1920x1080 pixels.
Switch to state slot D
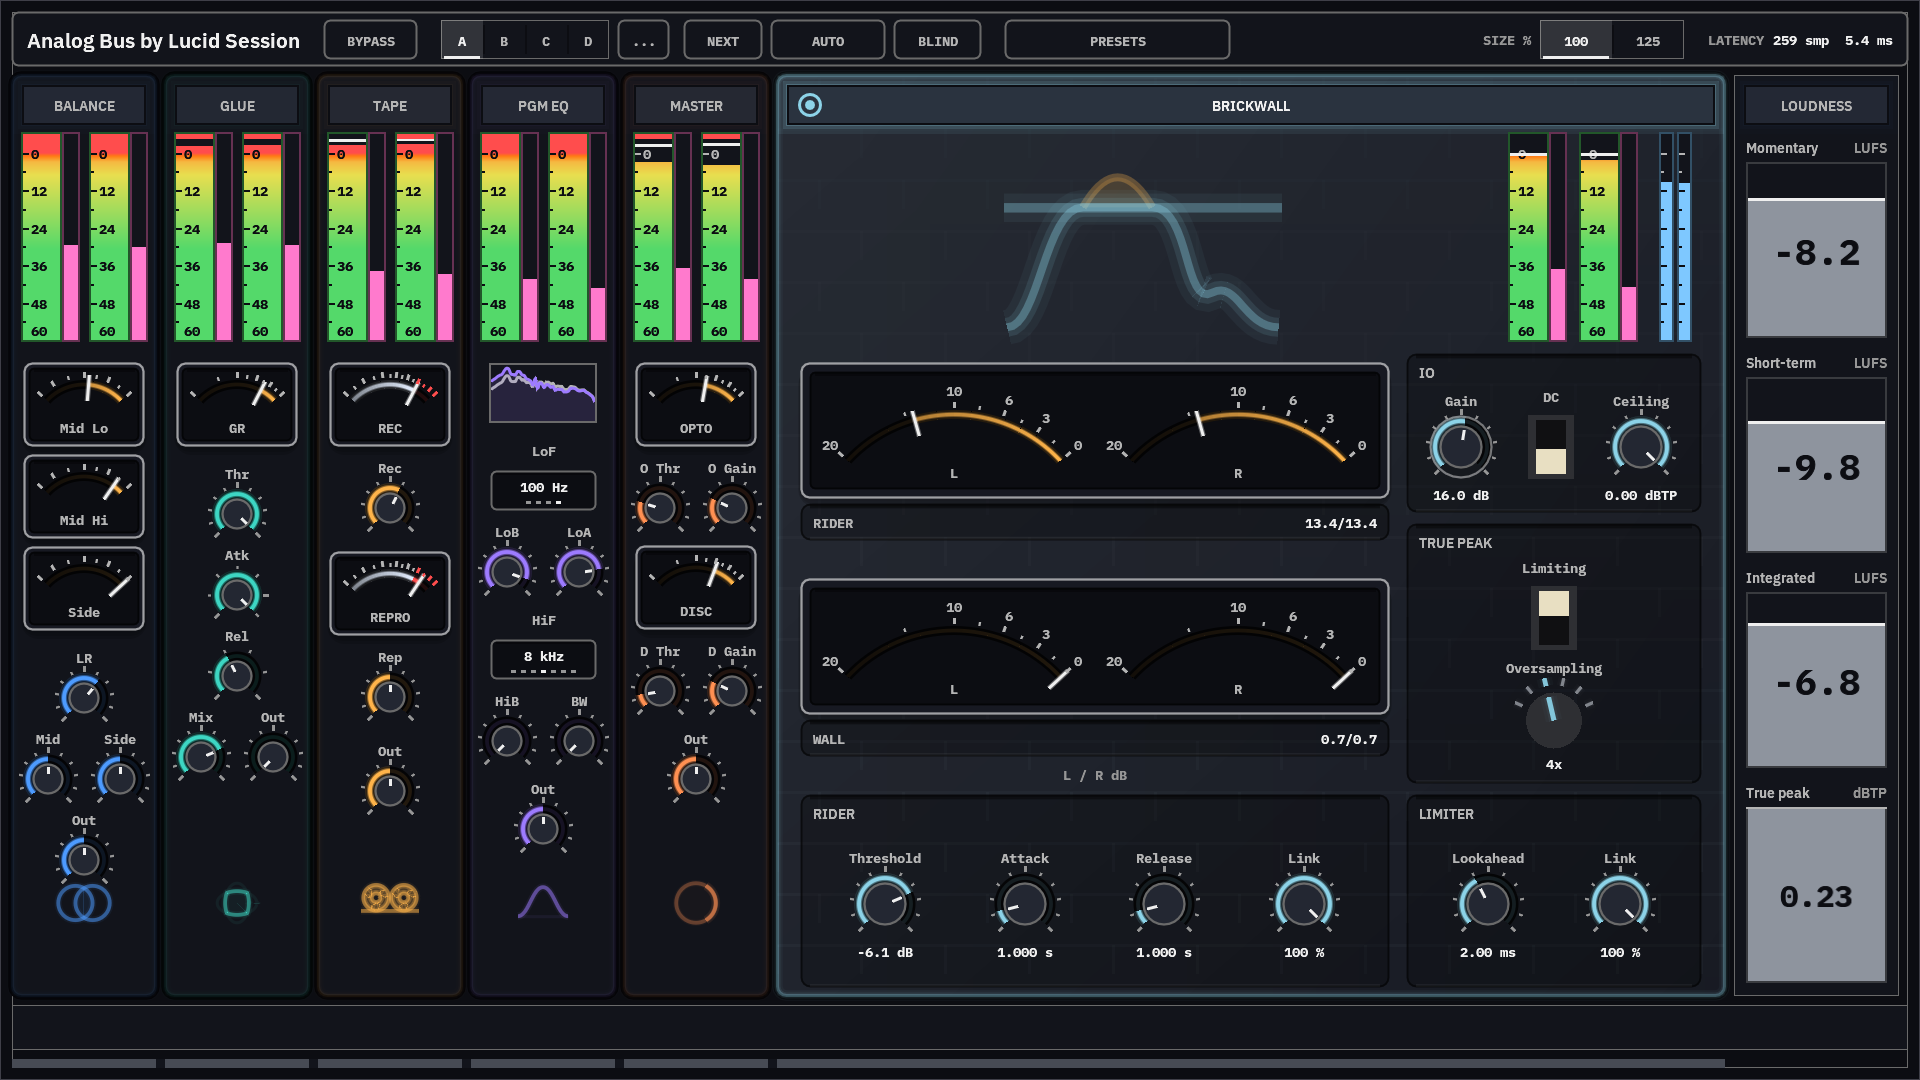[x=588, y=41]
